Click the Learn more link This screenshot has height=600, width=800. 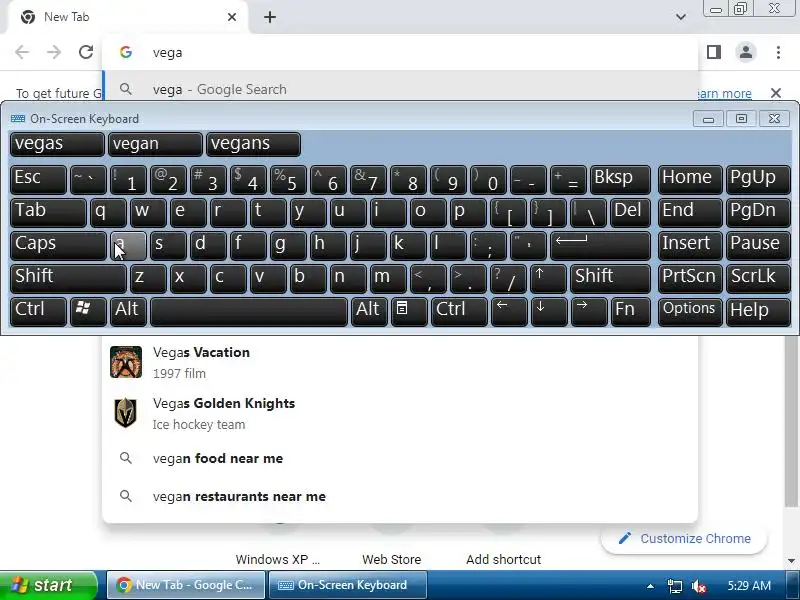coord(724,93)
